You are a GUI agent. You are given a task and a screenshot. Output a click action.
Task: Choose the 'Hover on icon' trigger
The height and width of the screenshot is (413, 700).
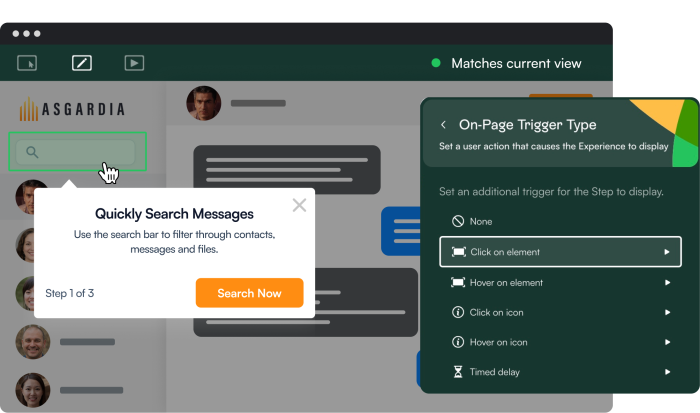[560, 342]
